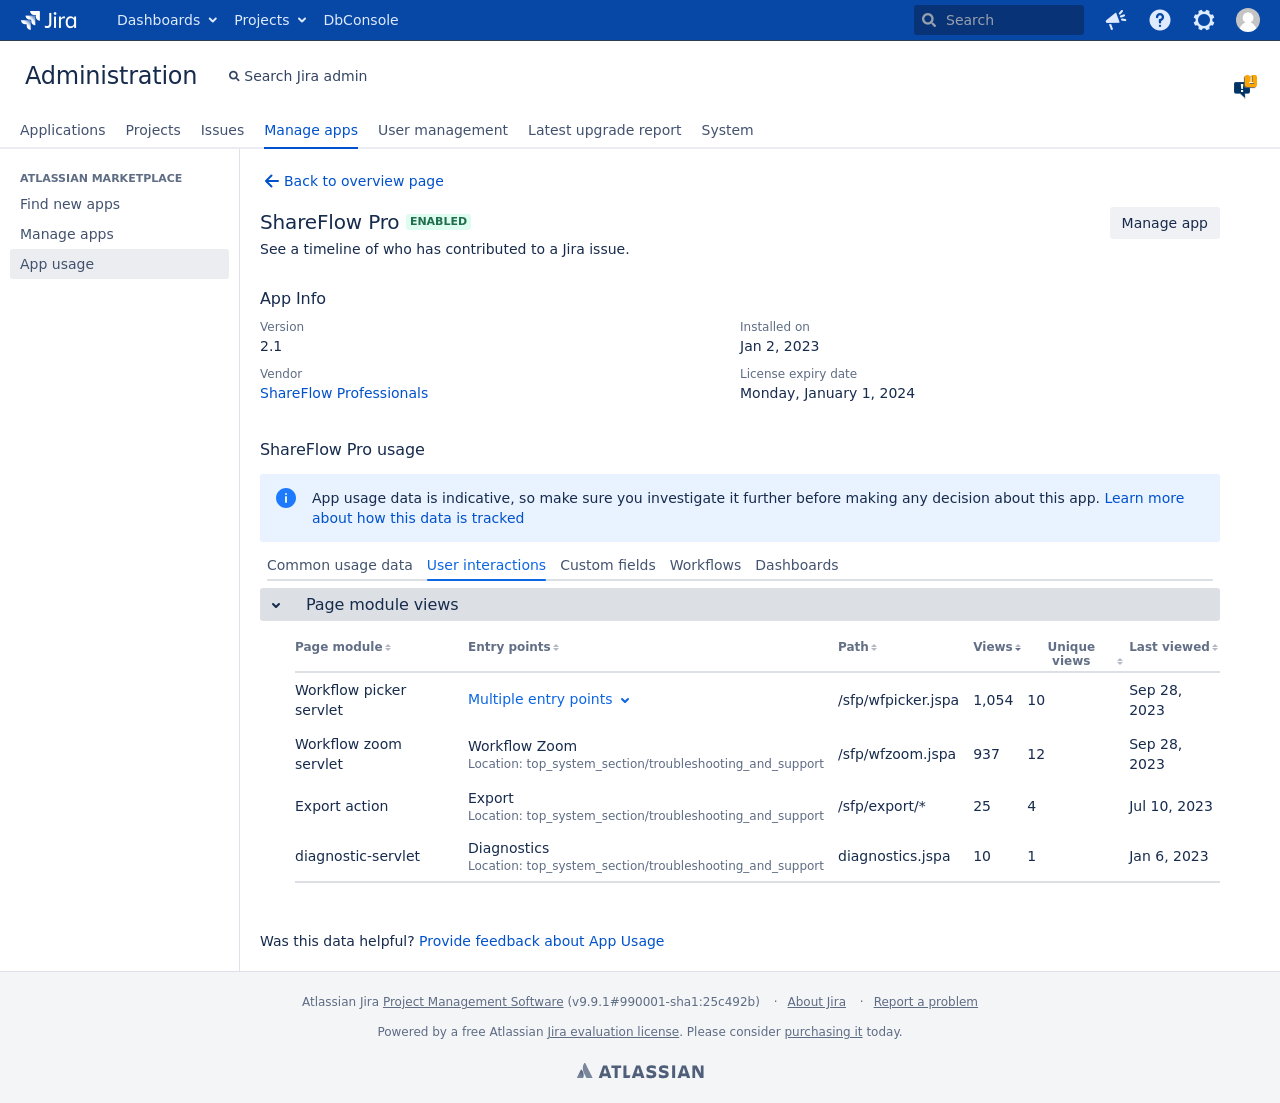Click the ENABLED status badge

pos(438,222)
